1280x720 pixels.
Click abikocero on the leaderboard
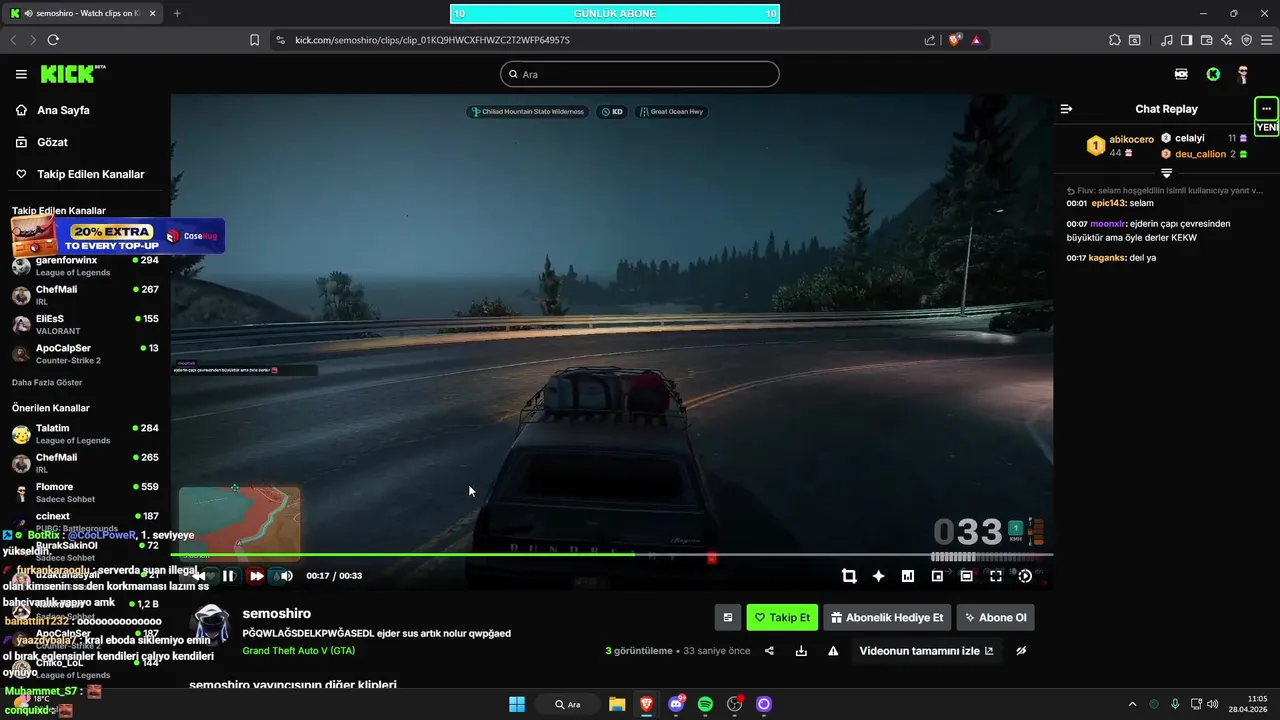1131,140
